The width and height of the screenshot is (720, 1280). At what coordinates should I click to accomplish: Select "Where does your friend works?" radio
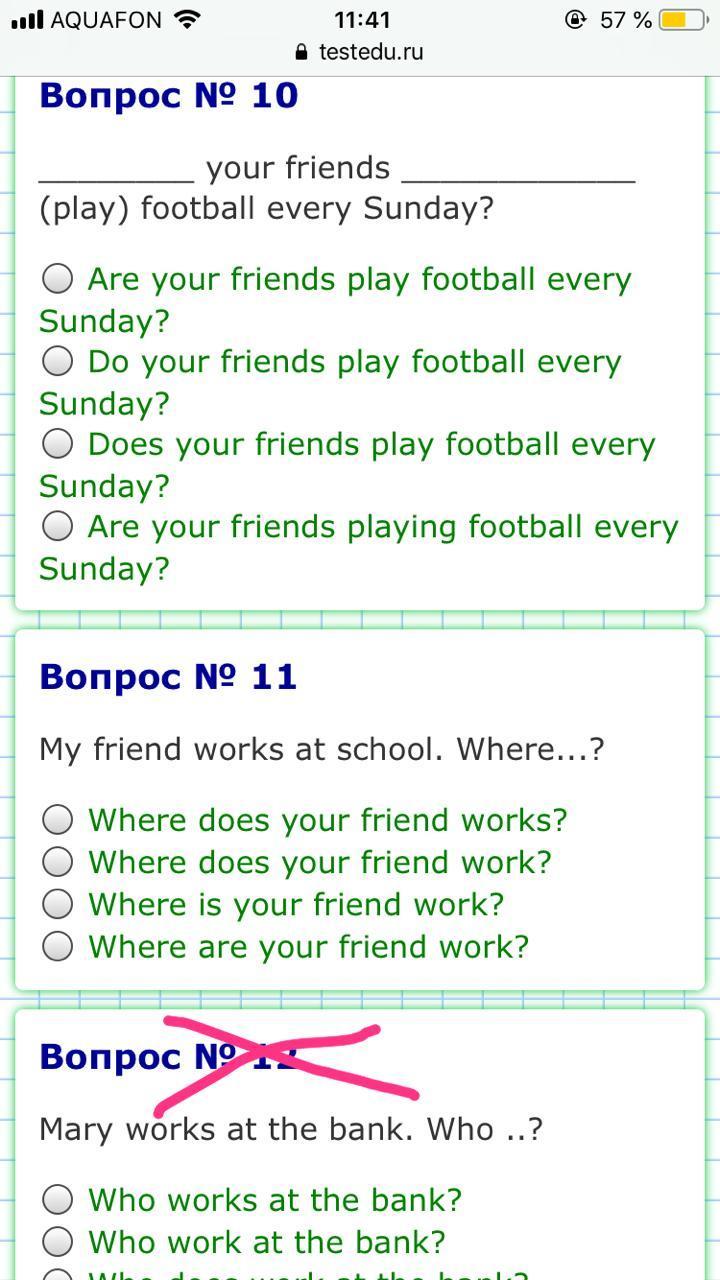(x=58, y=820)
